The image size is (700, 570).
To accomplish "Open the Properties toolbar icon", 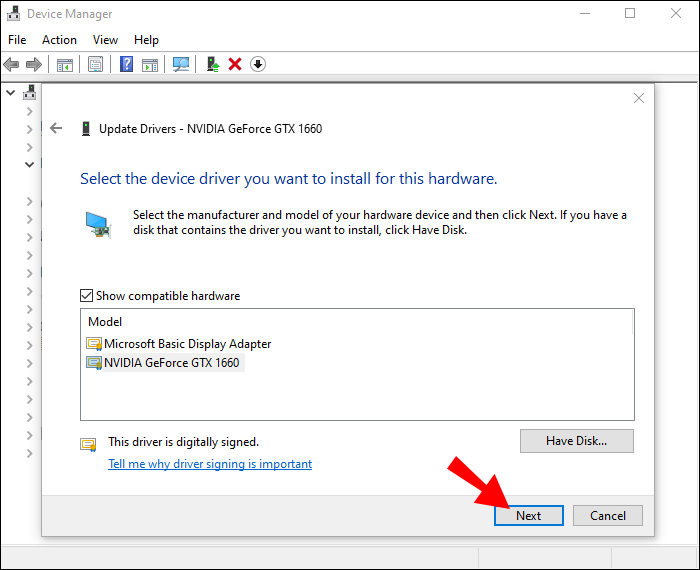I will 95,64.
